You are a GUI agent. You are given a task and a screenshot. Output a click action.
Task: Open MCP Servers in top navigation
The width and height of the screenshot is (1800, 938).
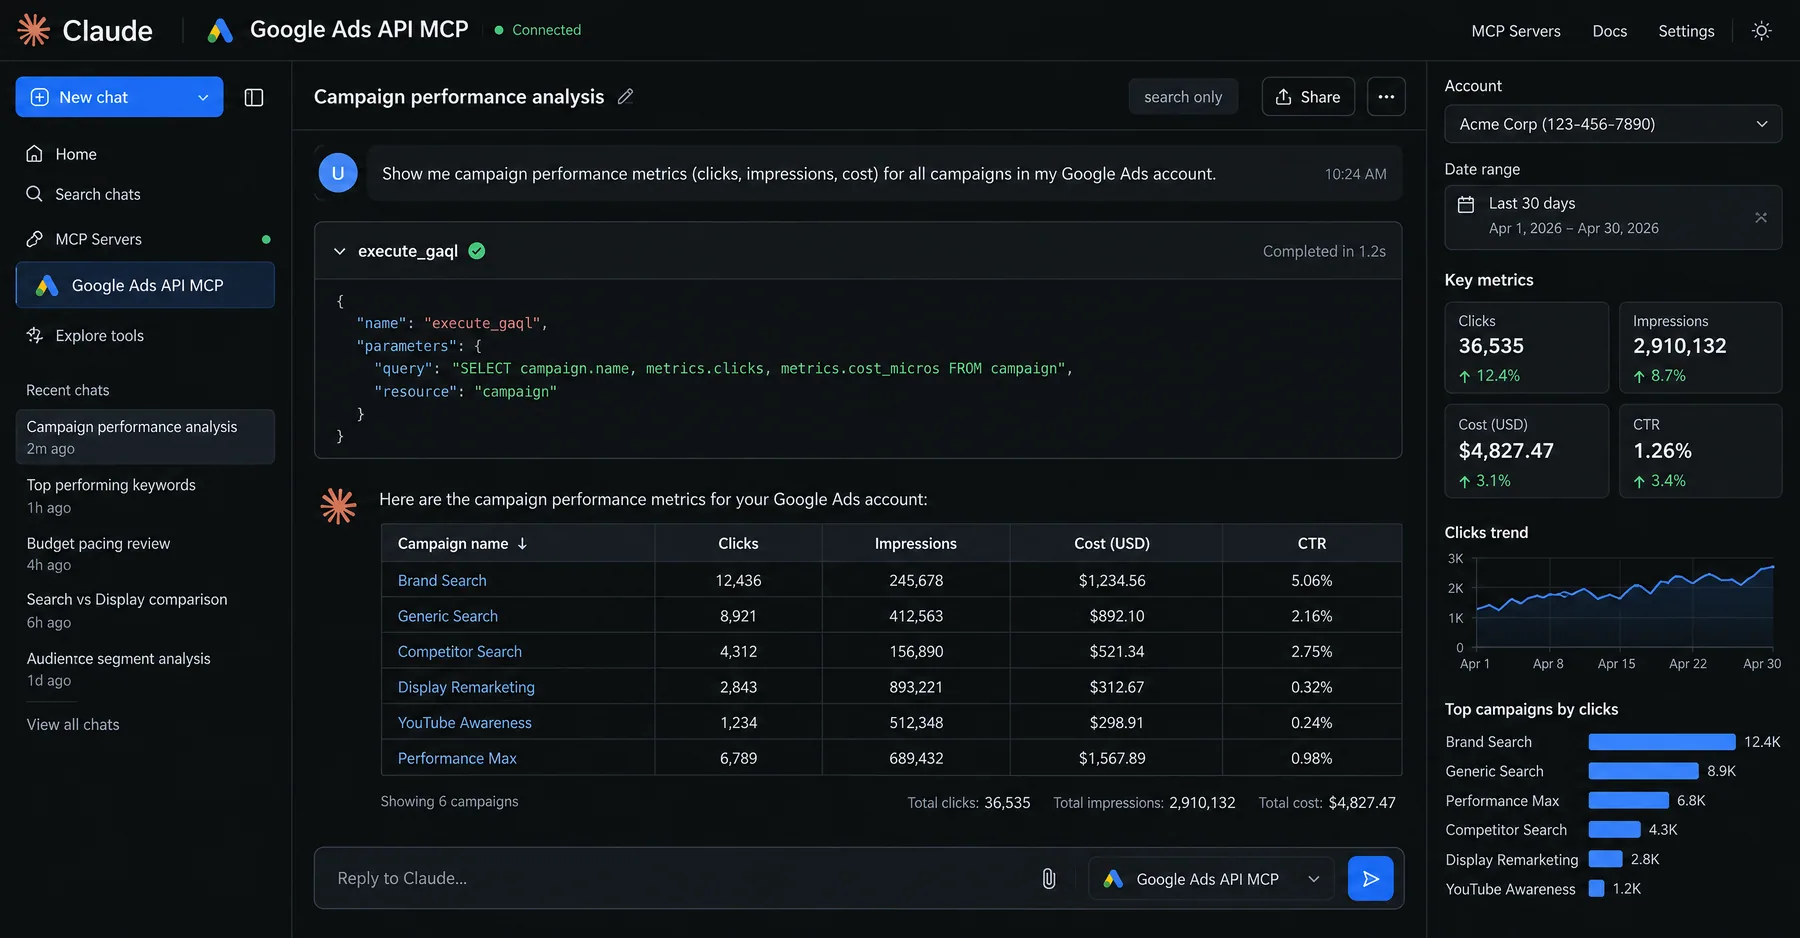[x=1516, y=31]
